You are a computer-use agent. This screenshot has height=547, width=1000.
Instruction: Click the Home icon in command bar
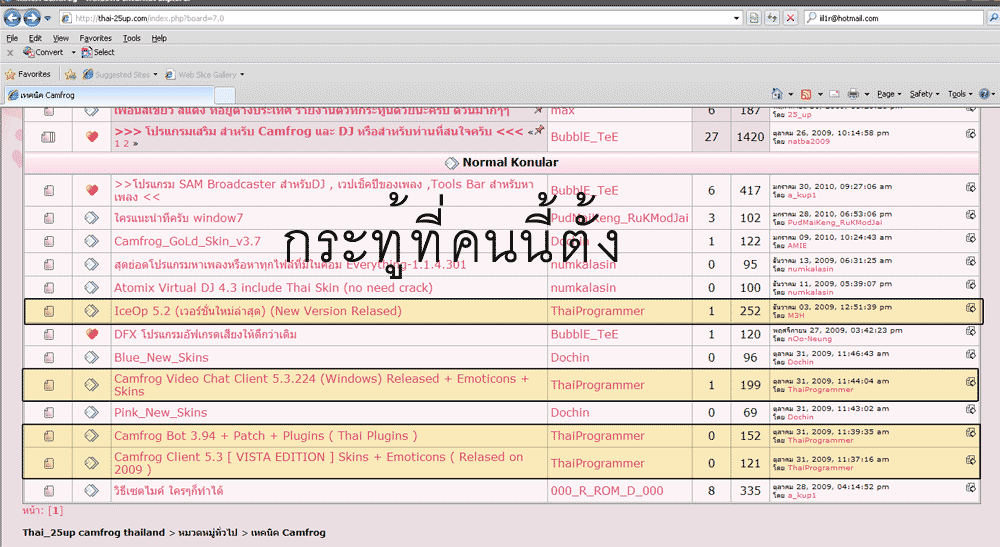776,94
